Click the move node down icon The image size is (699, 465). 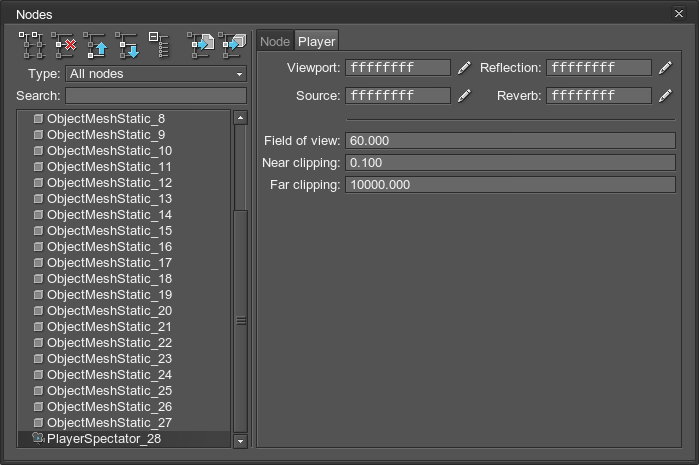tap(127, 44)
